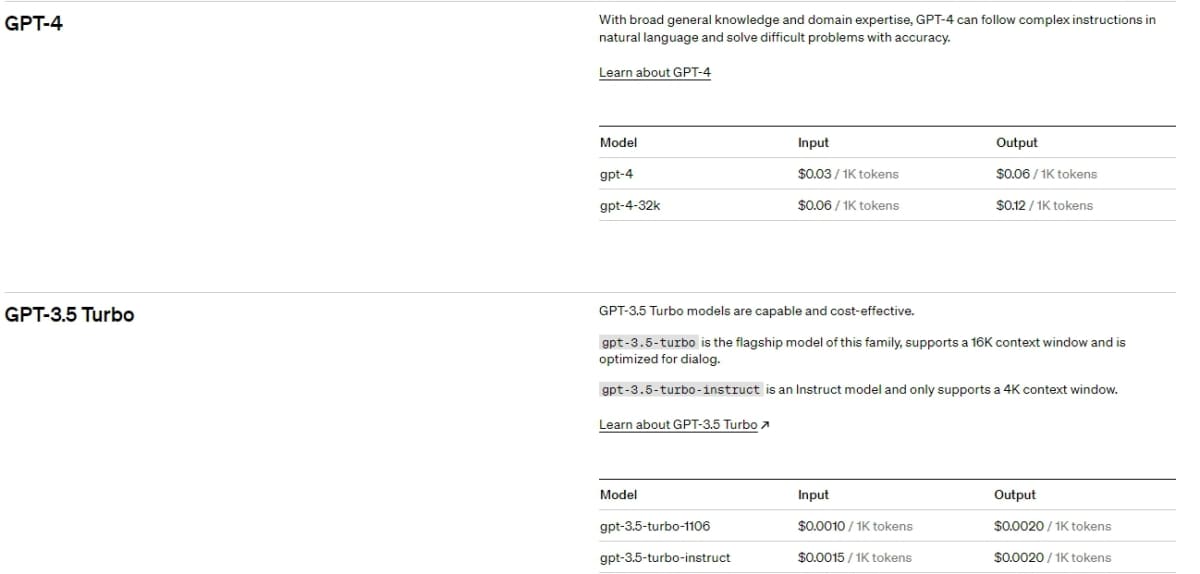Screen dimensions: 1200x574
Task: Click the GPT-4 section heading
Action: [34, 23]
